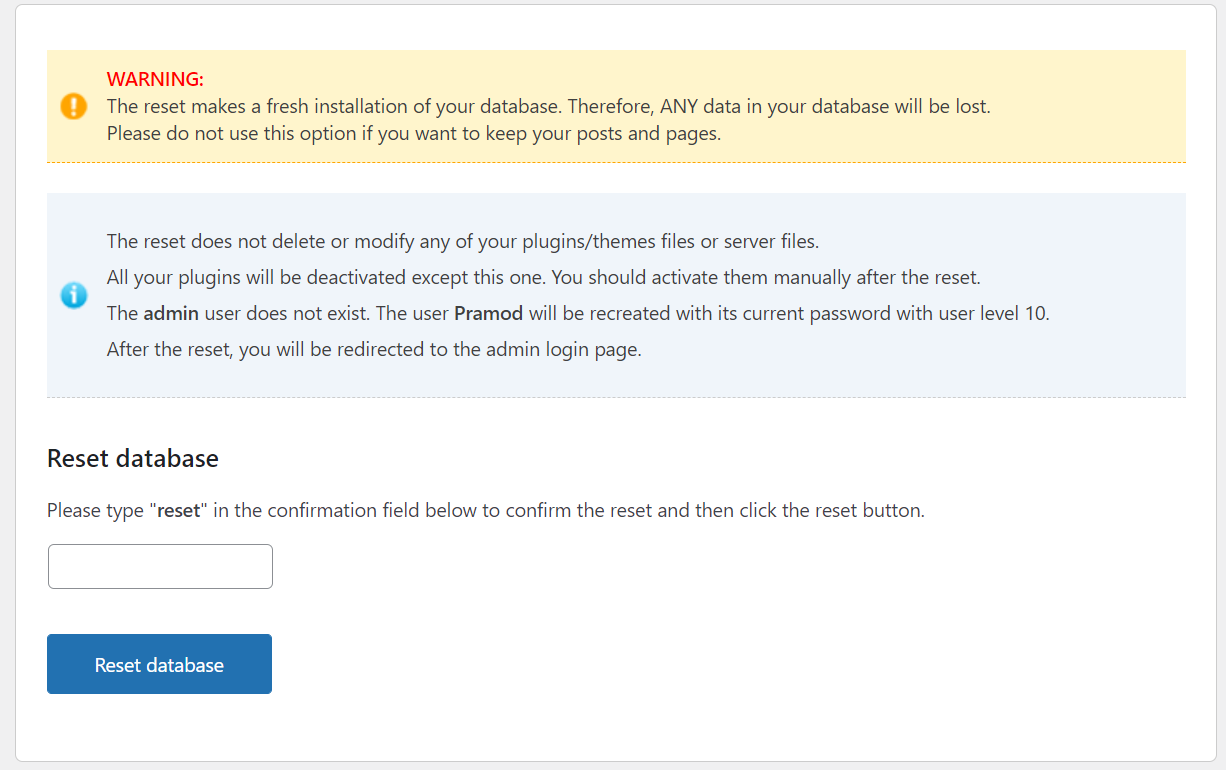Click the blue information icon
The image size is (1226, 770).
click(x=74, y=295)
